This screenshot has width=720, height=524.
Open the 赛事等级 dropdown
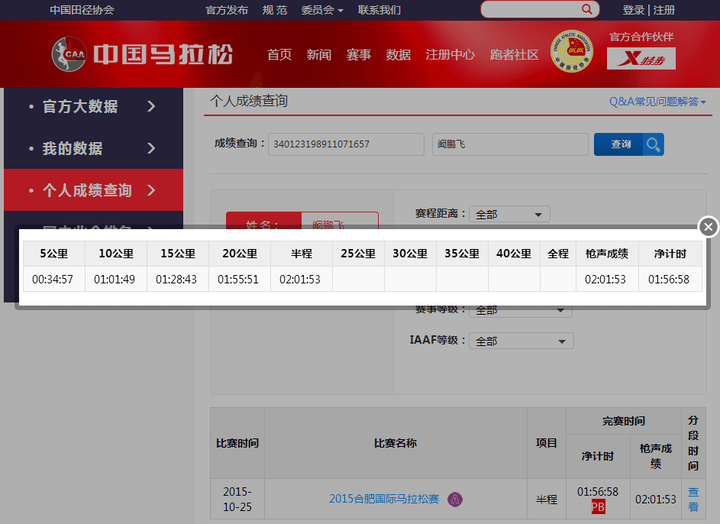point(520,310)
